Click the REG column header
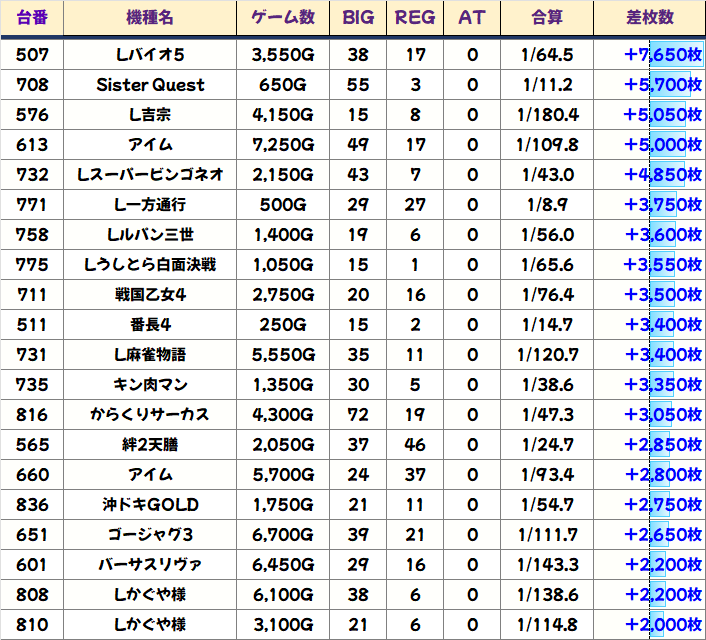Viewport: 706px width, 640px height. coord(415,18)
